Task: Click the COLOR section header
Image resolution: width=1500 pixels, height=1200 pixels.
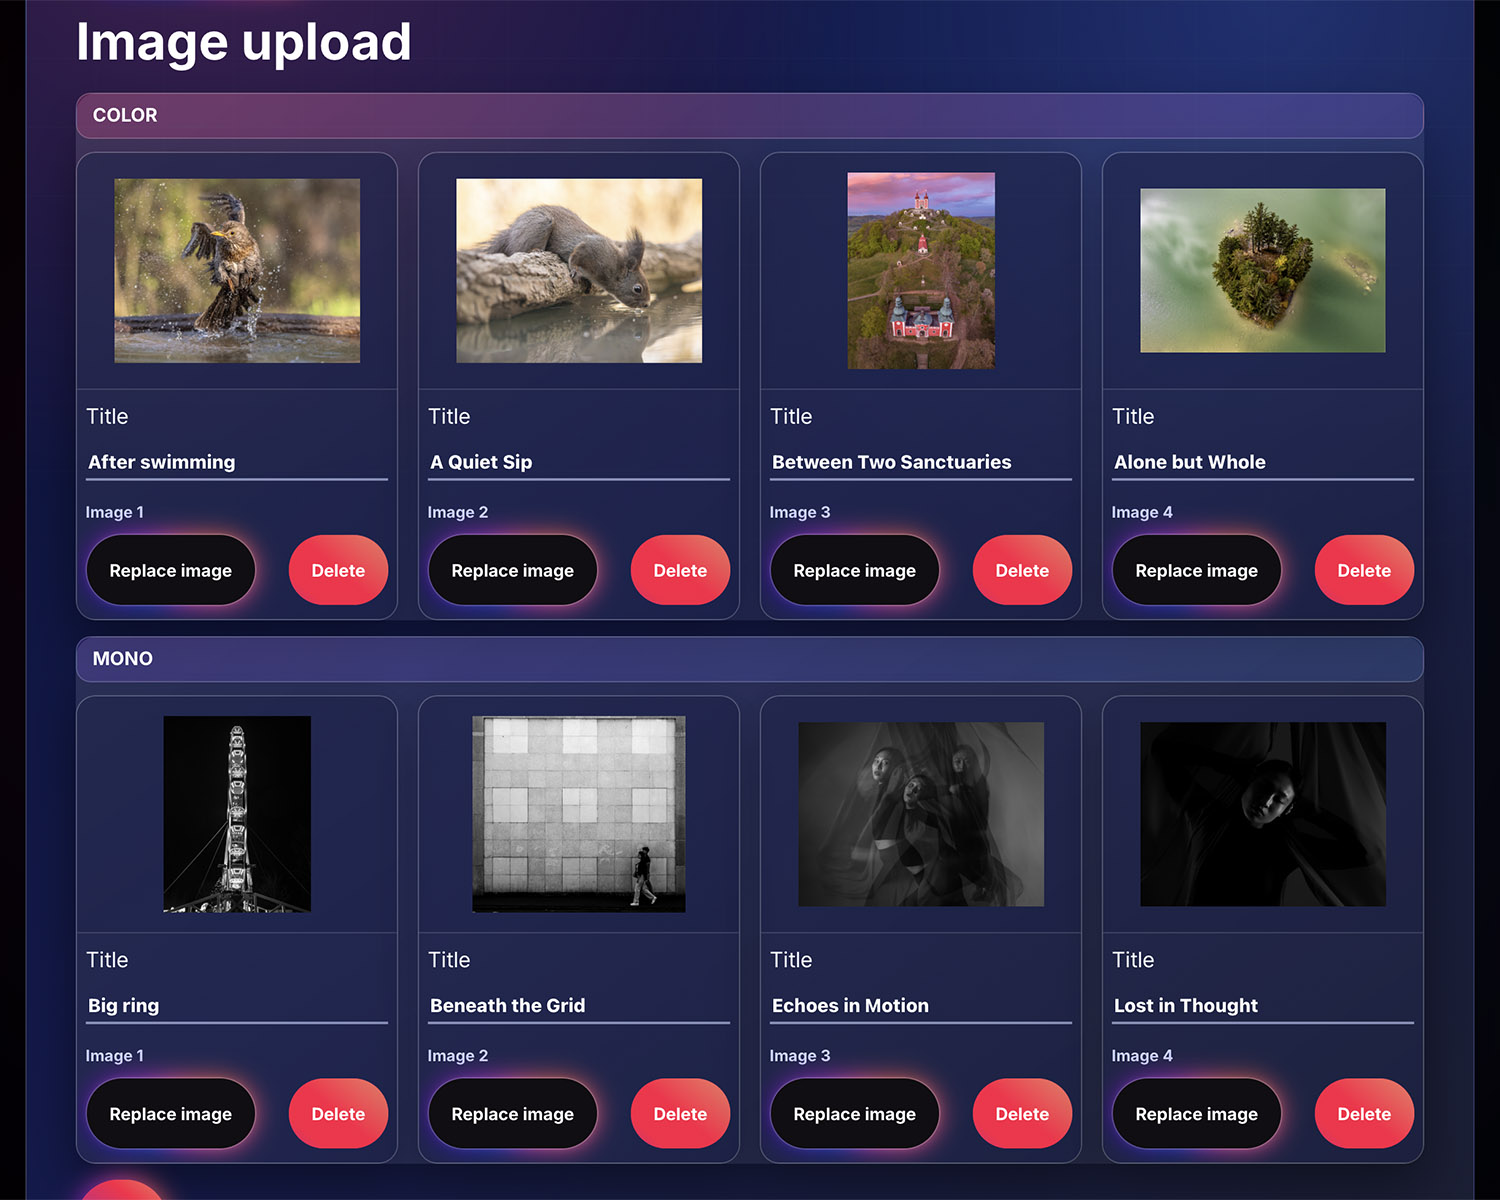Action: (750, 116)
